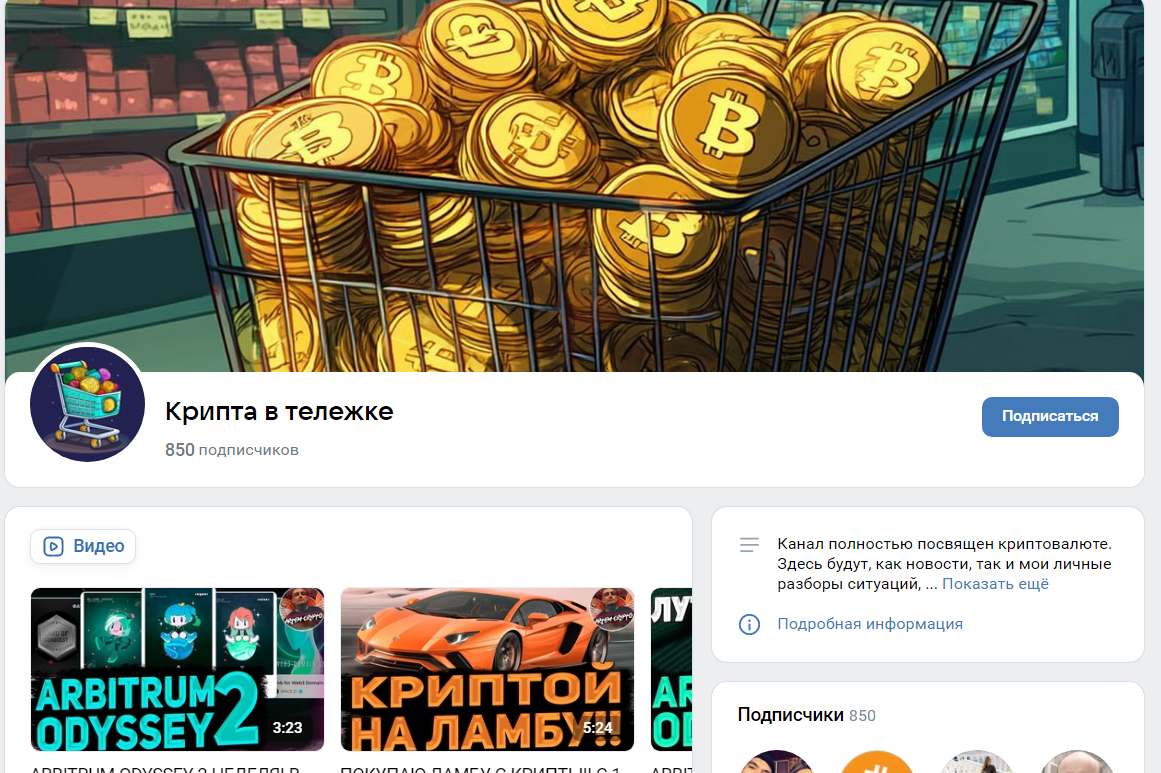
Task: Click the 850 подписчиков count under title
Action: coord(232,449)
